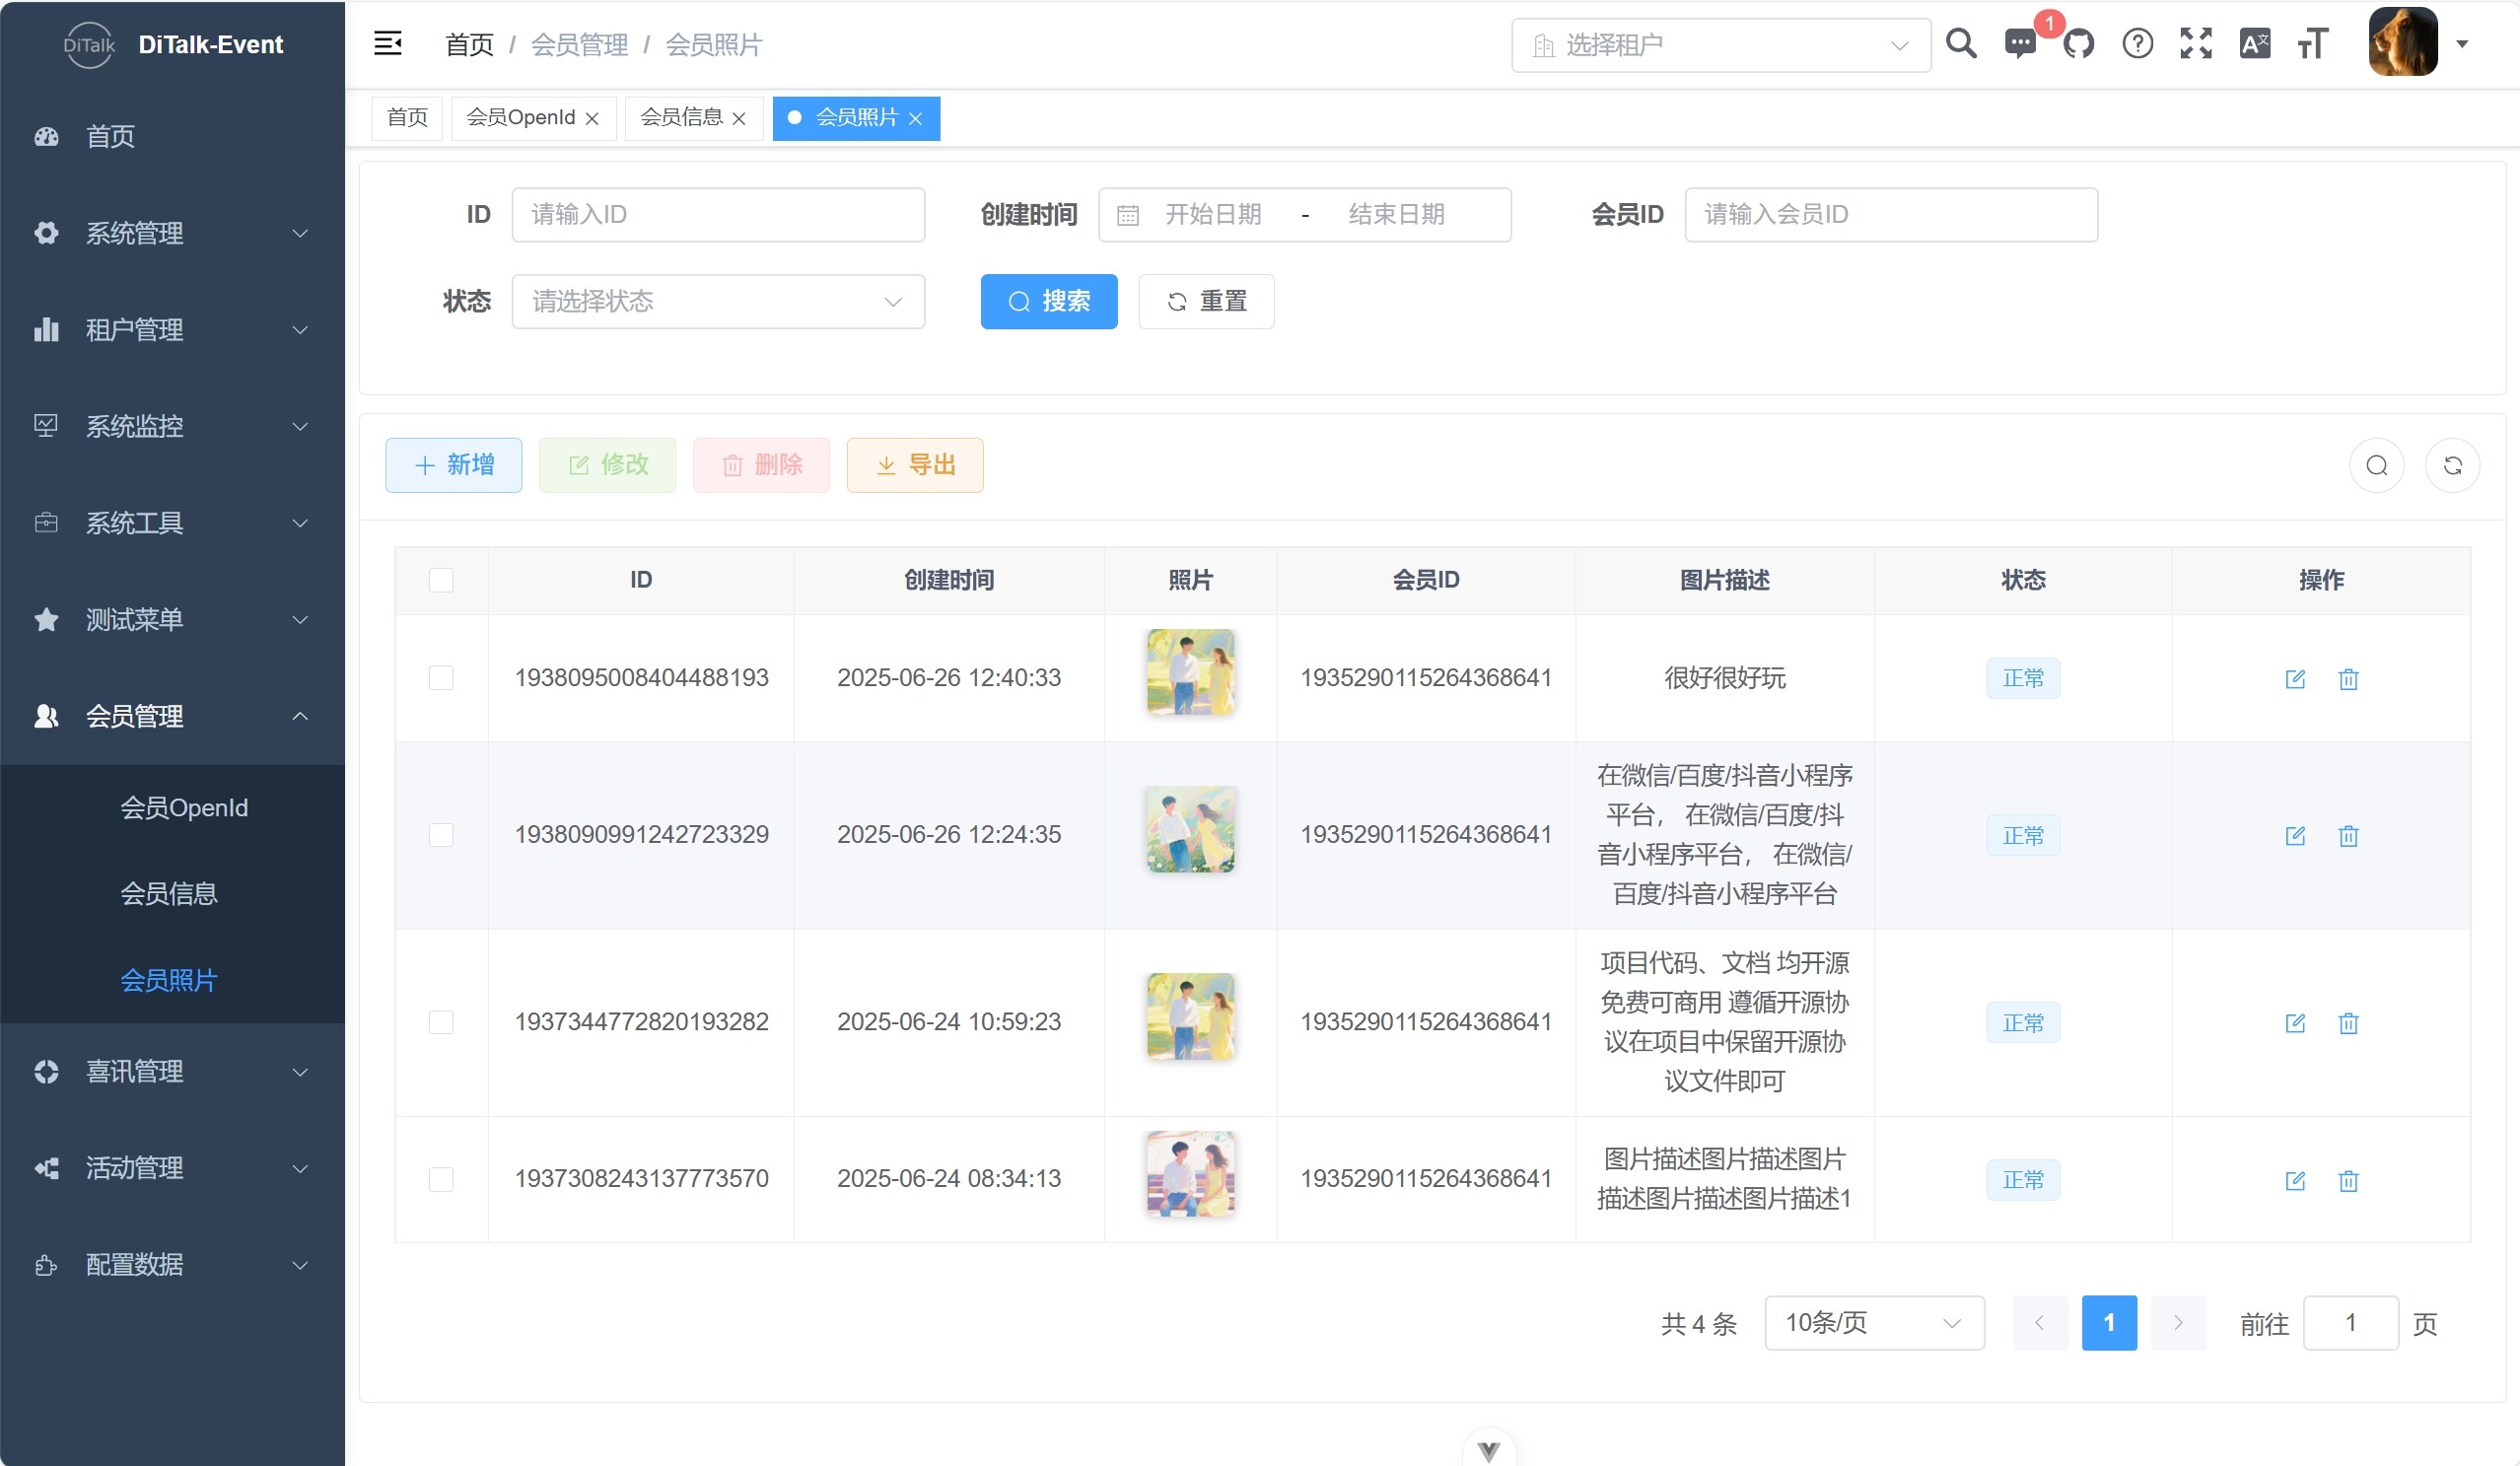Tick checkbox for row 1937344772820193282
The height and width of the screenshot is (1466, 2520).
[441, 1022]
